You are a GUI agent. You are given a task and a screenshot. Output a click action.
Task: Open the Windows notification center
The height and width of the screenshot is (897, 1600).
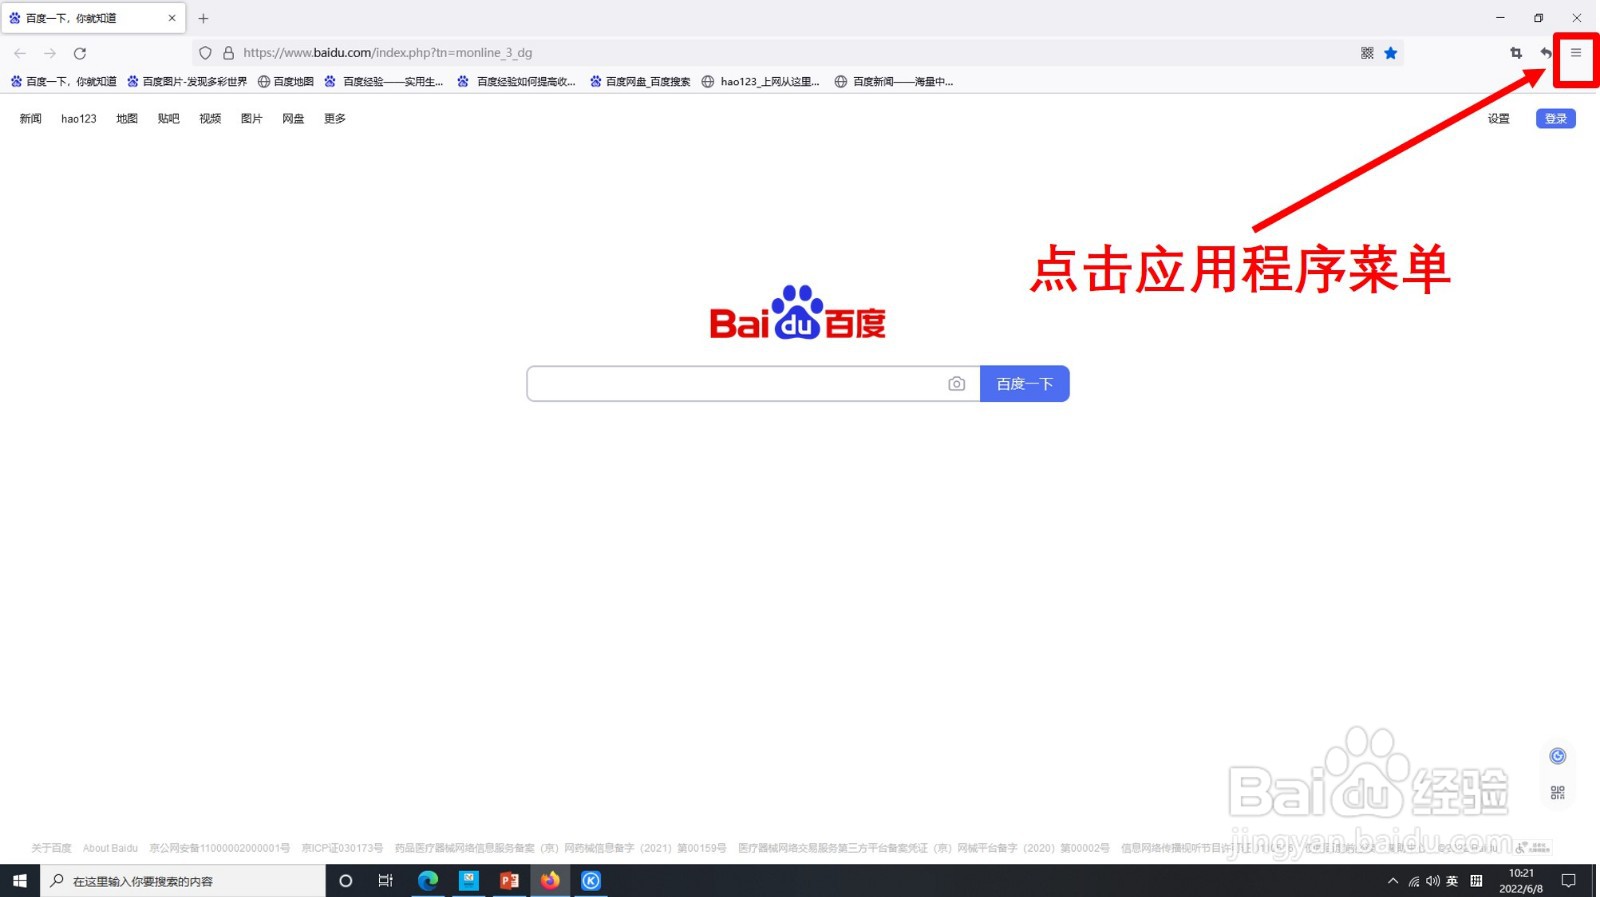pyautogui.click(x=1568, y=881)
